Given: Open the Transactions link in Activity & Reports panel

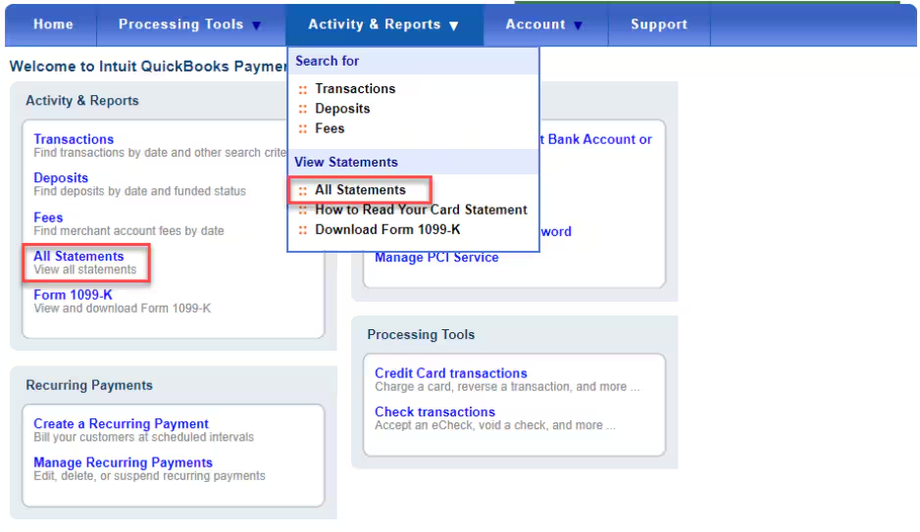Looking at the screenshot, I should coord(73,139).
